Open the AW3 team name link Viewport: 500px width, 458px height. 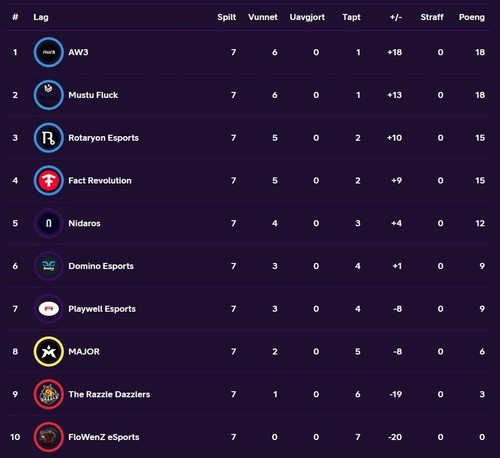click(78, 52)
